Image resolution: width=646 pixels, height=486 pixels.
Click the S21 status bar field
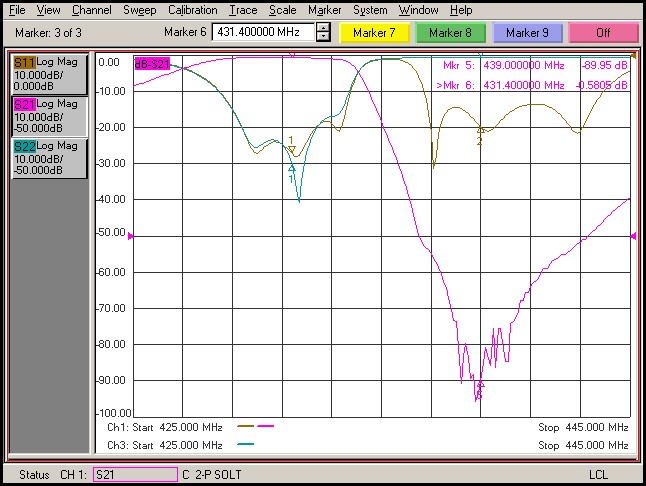[x=135, y=474]
